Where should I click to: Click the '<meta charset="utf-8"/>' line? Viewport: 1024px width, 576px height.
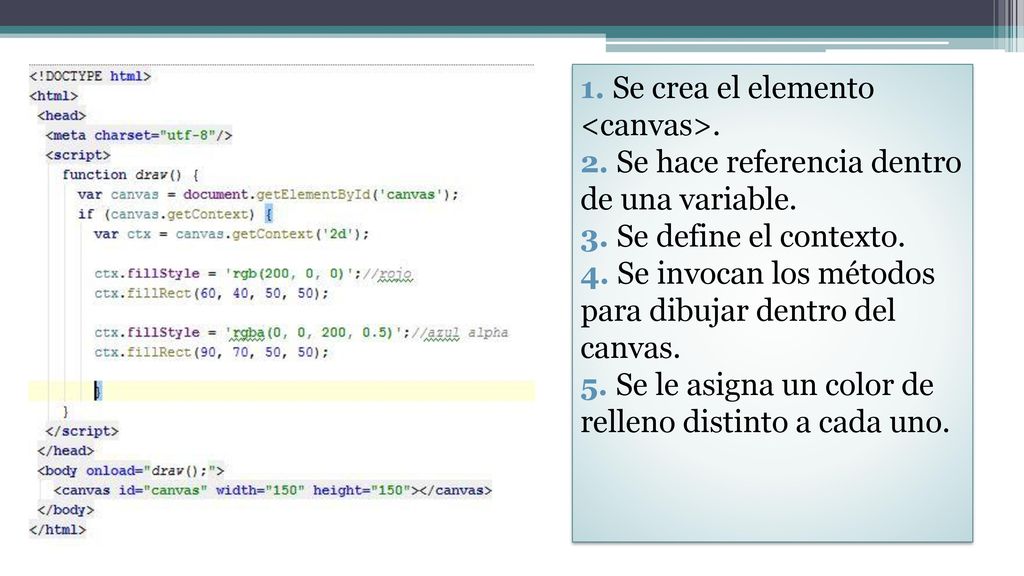point(139,135)
